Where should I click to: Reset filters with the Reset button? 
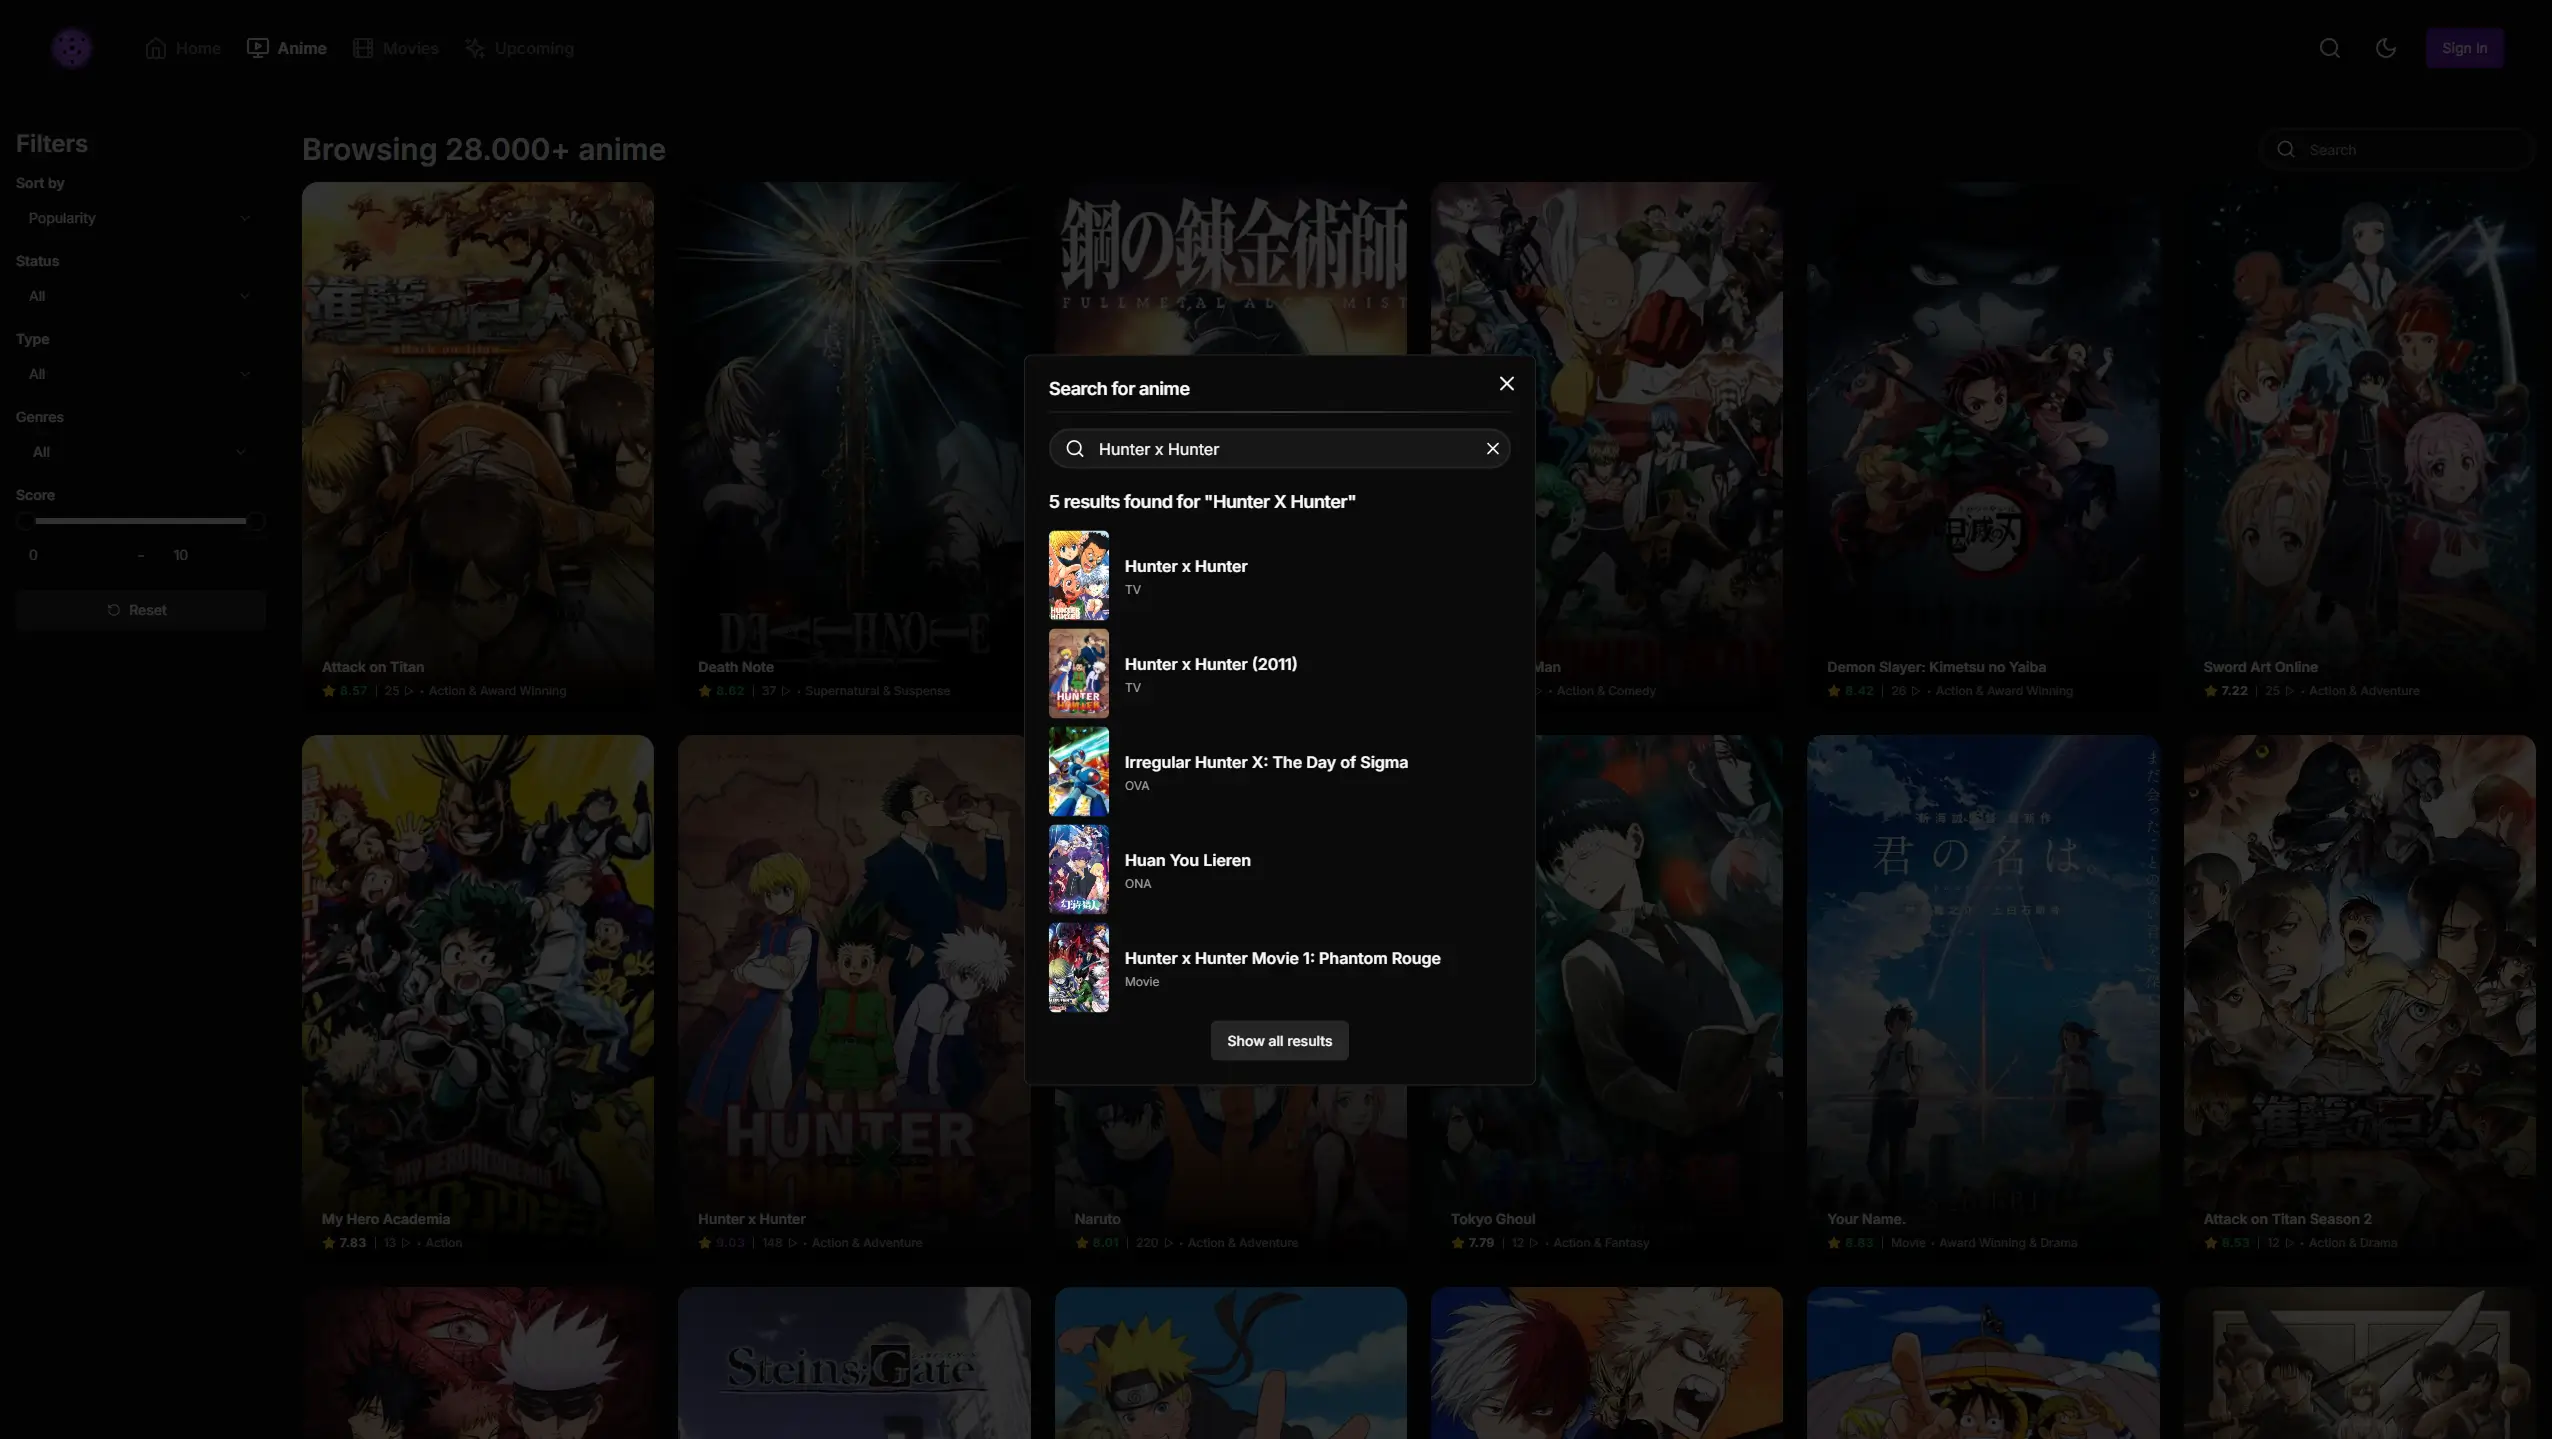pyautogui.click(x=139, y=610)
